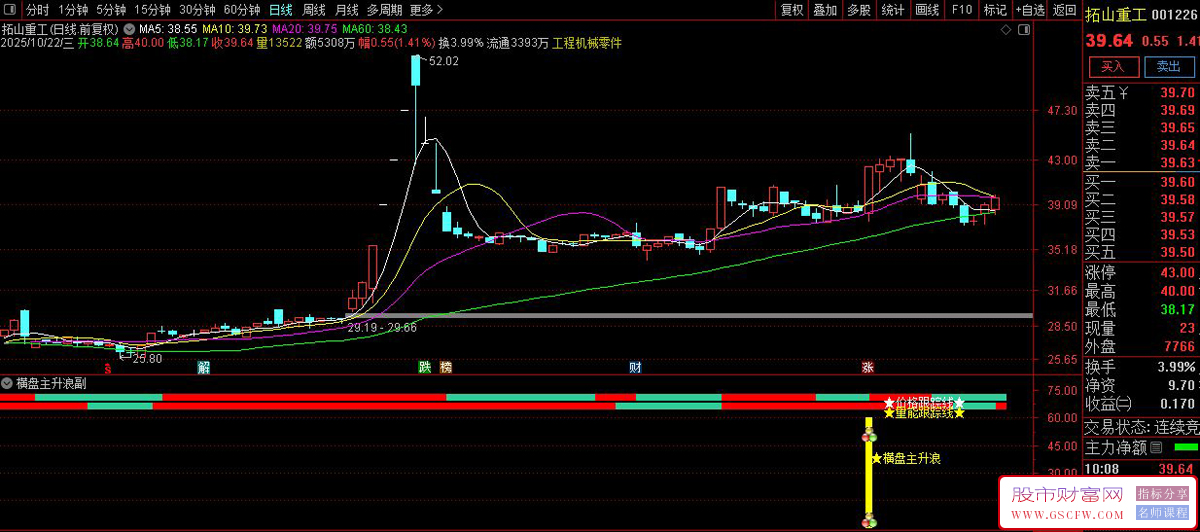
Task: Click the 净资 value 9.70
Action: pyautogui.click(x=1181, y=385)
